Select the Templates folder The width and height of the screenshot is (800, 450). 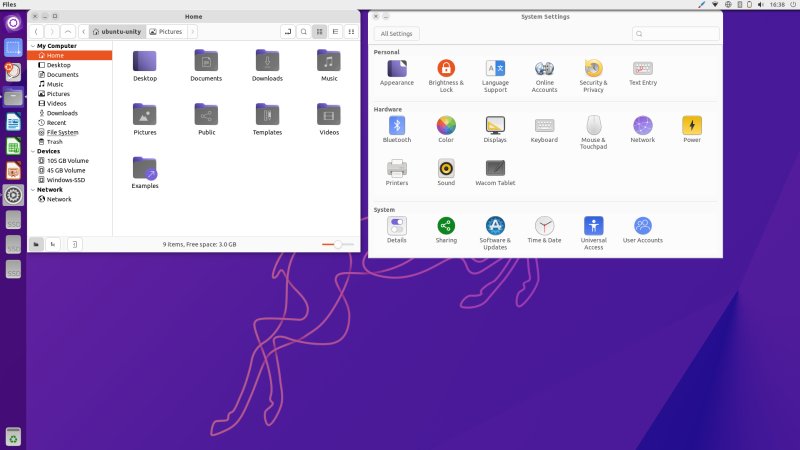[x=267, y=119]
